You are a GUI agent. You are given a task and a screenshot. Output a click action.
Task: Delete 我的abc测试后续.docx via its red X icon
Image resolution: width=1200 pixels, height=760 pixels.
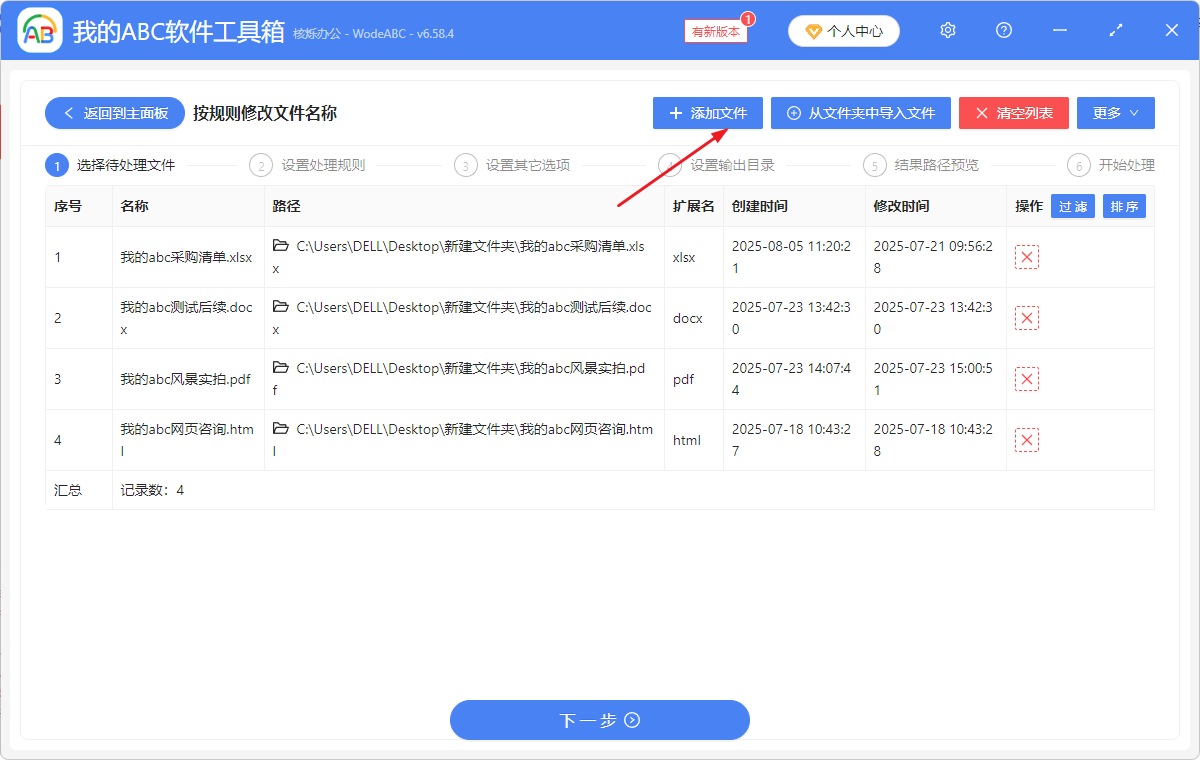[1027, 318]
